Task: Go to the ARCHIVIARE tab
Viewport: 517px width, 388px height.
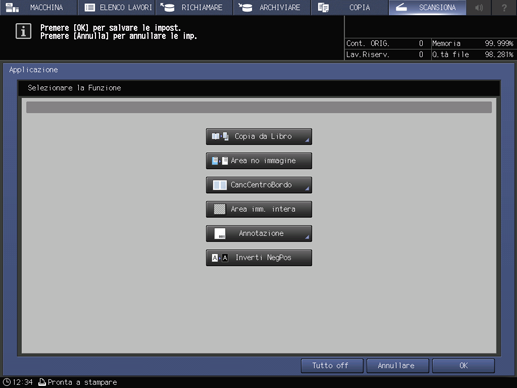Action: [x=272, y=7]
